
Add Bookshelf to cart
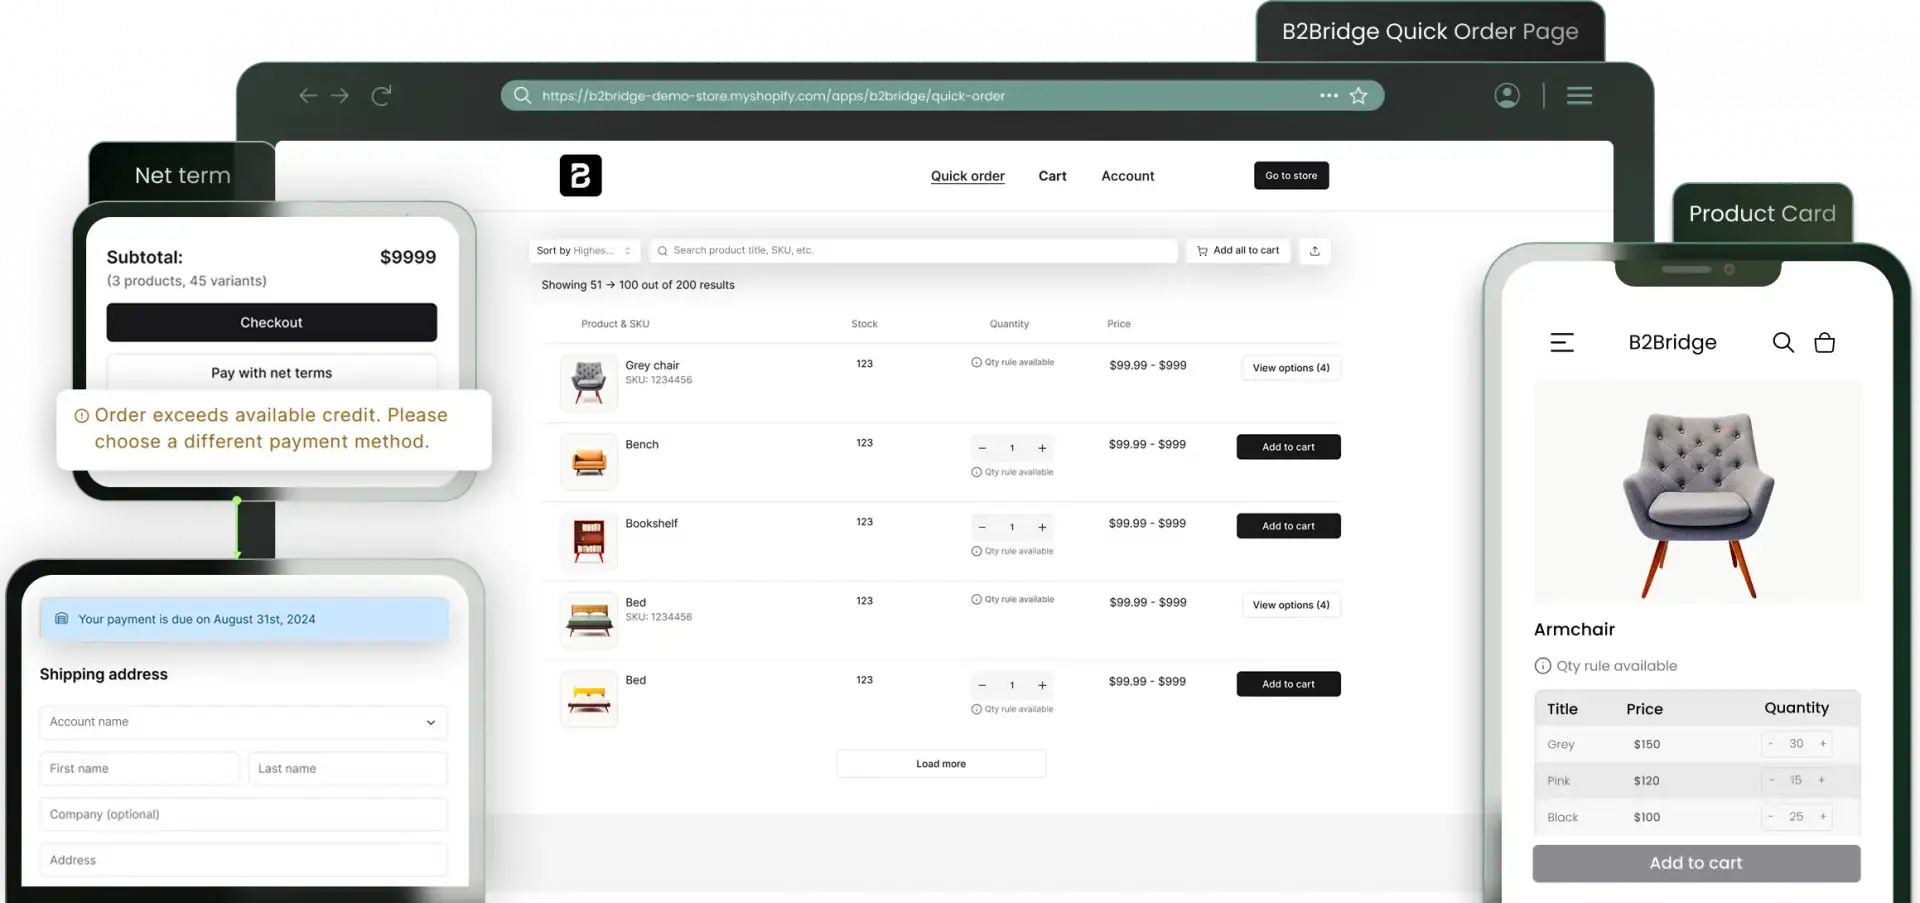coord(1288,526)
